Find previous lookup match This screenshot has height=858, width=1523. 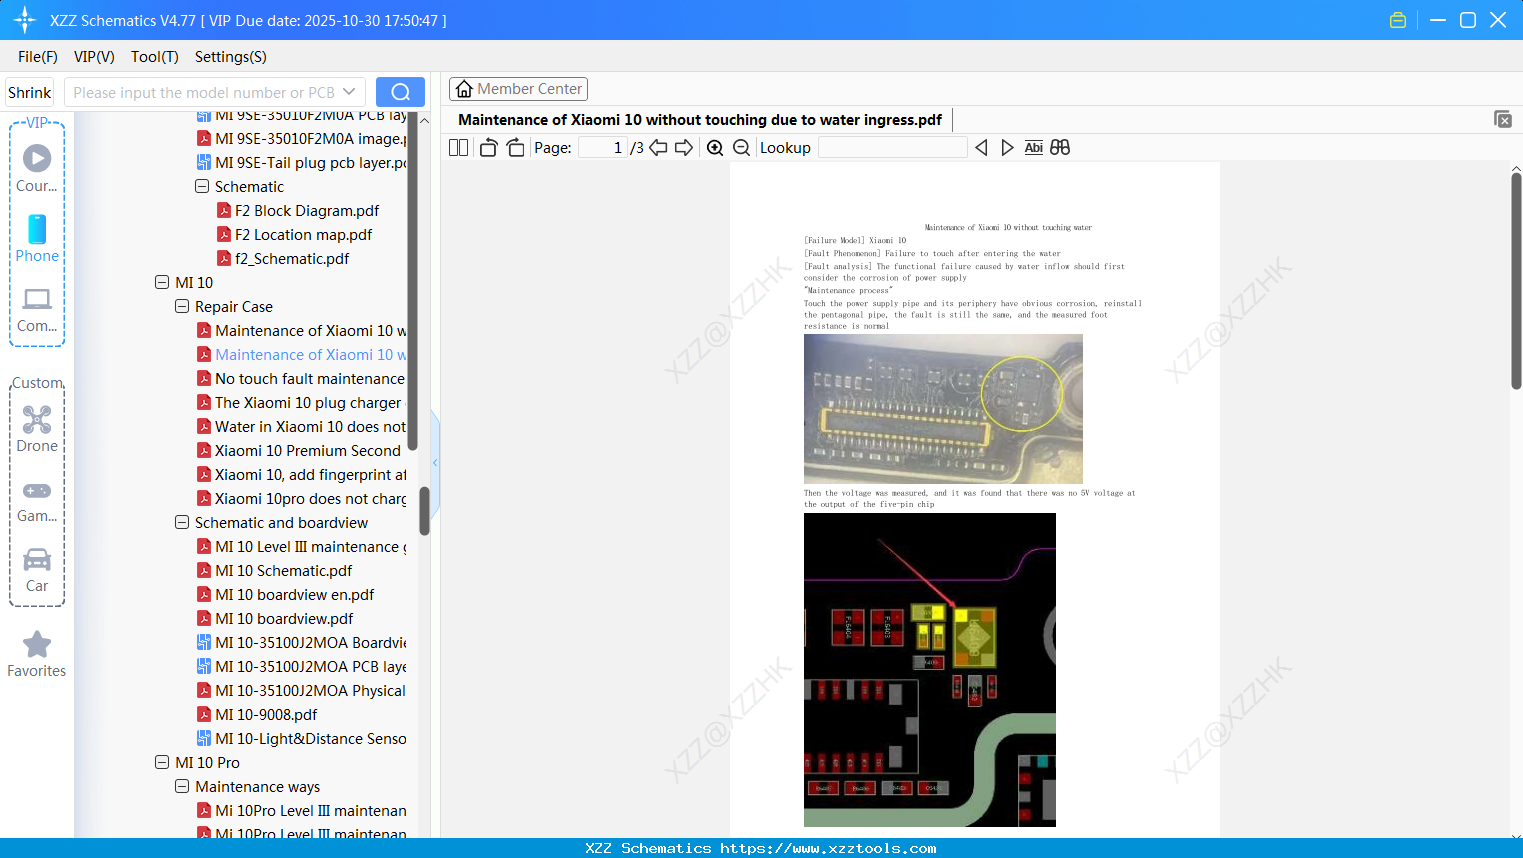click(981, 148)
